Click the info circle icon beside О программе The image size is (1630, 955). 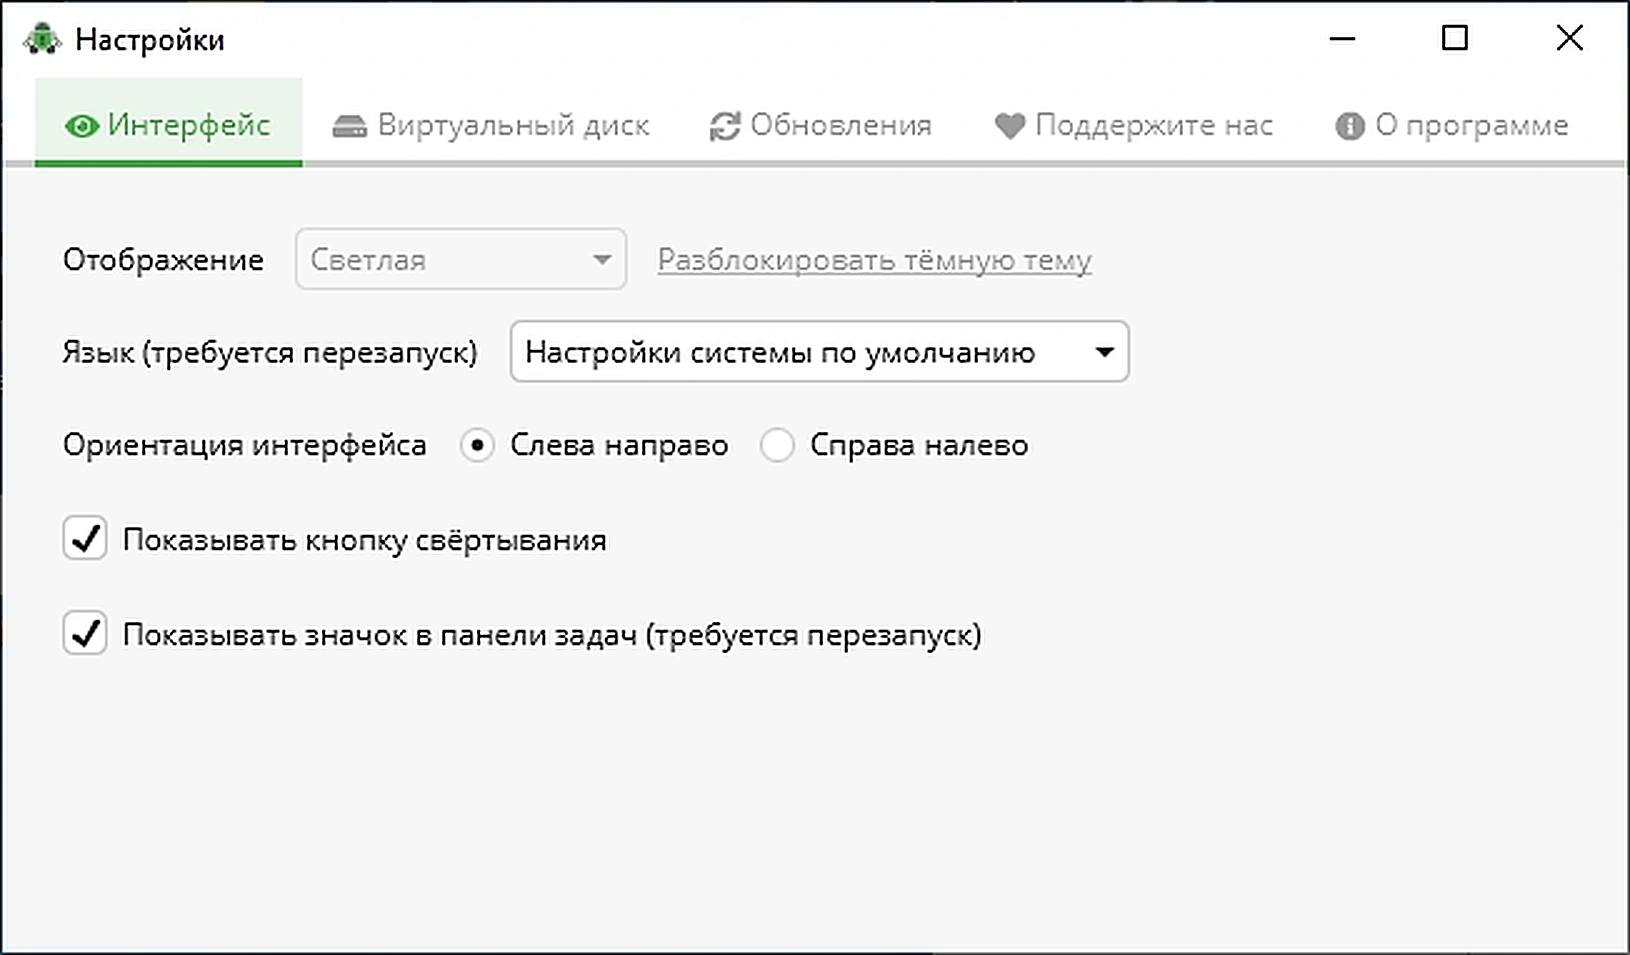point(1349,126)
